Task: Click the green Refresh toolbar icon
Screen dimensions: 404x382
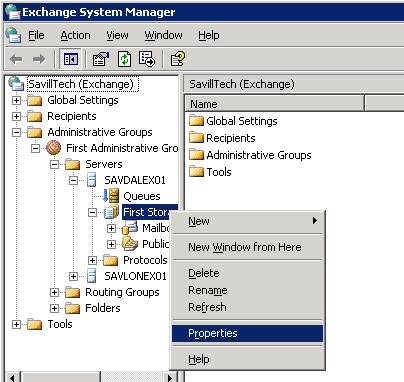Action: 124,59
